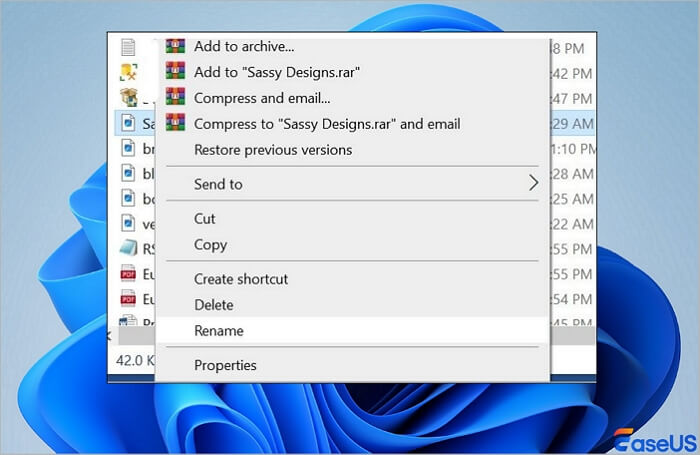Click the notebook icon in the row starting "RS"
The width and height of the screenshot is (700, 455).
click(129, 248)
